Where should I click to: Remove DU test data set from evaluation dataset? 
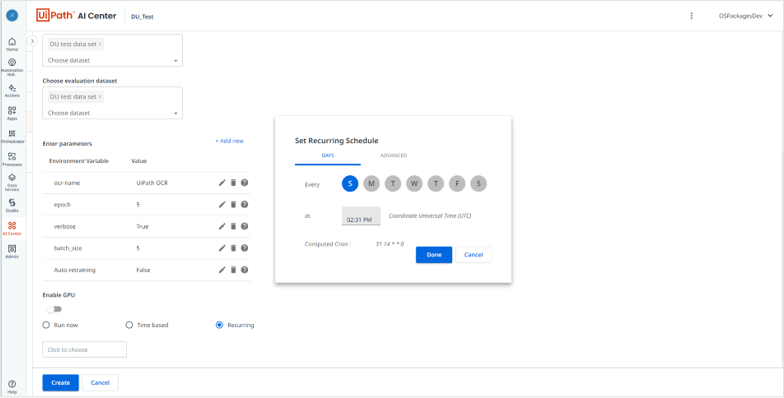tap(100, 97)
